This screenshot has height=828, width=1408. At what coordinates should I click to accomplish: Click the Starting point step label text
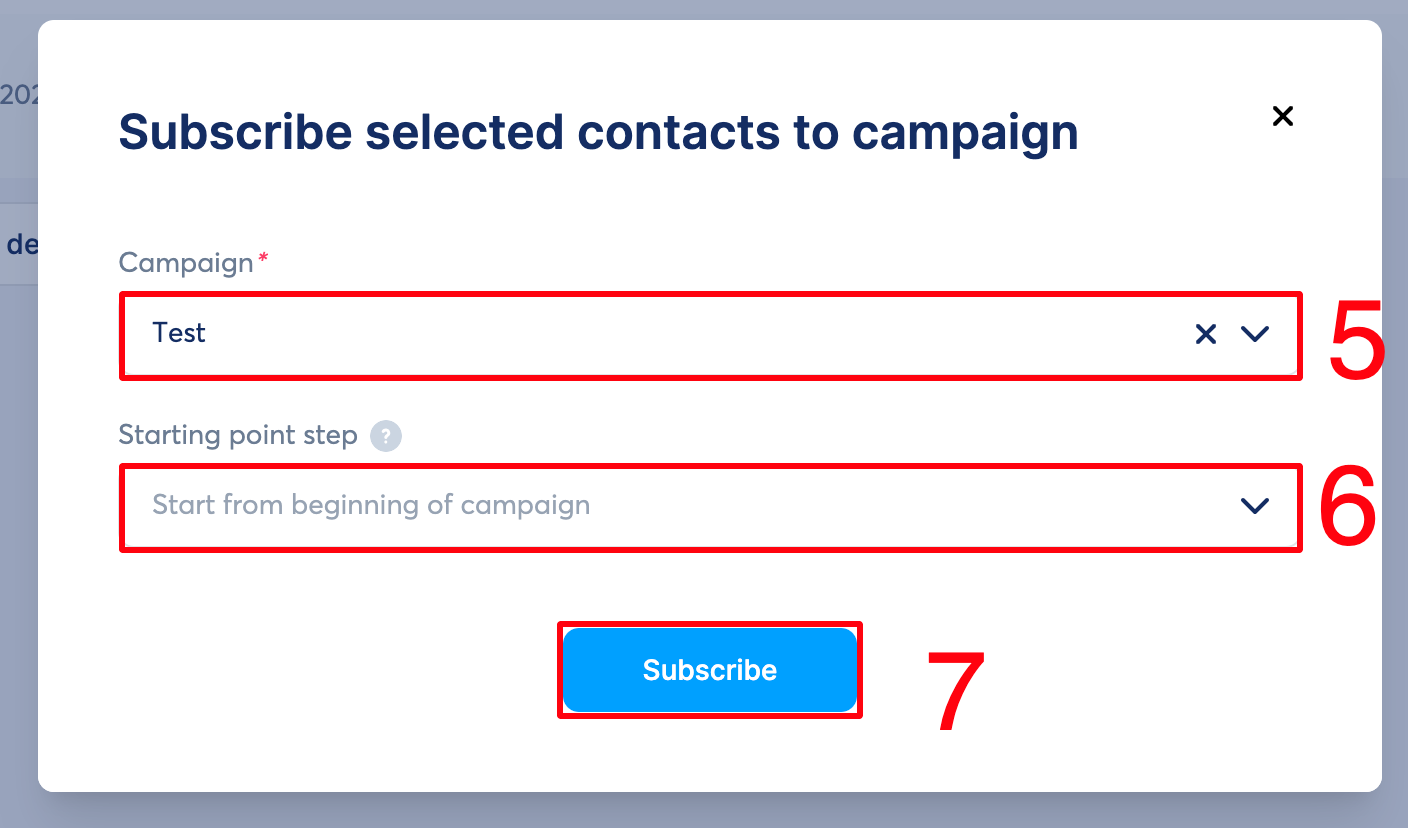[x=238, y=435]
